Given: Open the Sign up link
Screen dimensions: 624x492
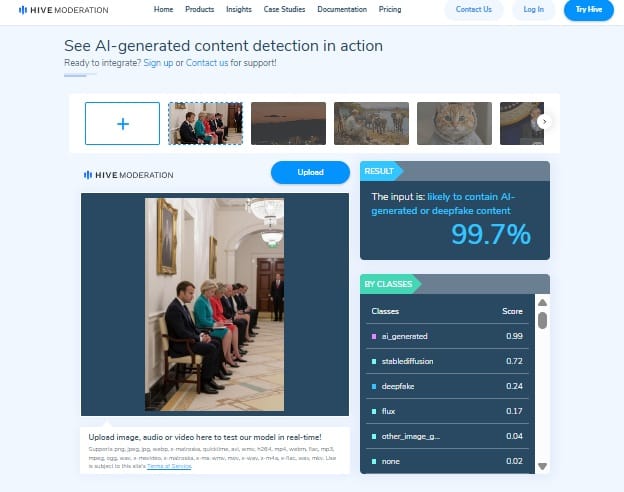Looking at the screenshot, I should point(158,63).
